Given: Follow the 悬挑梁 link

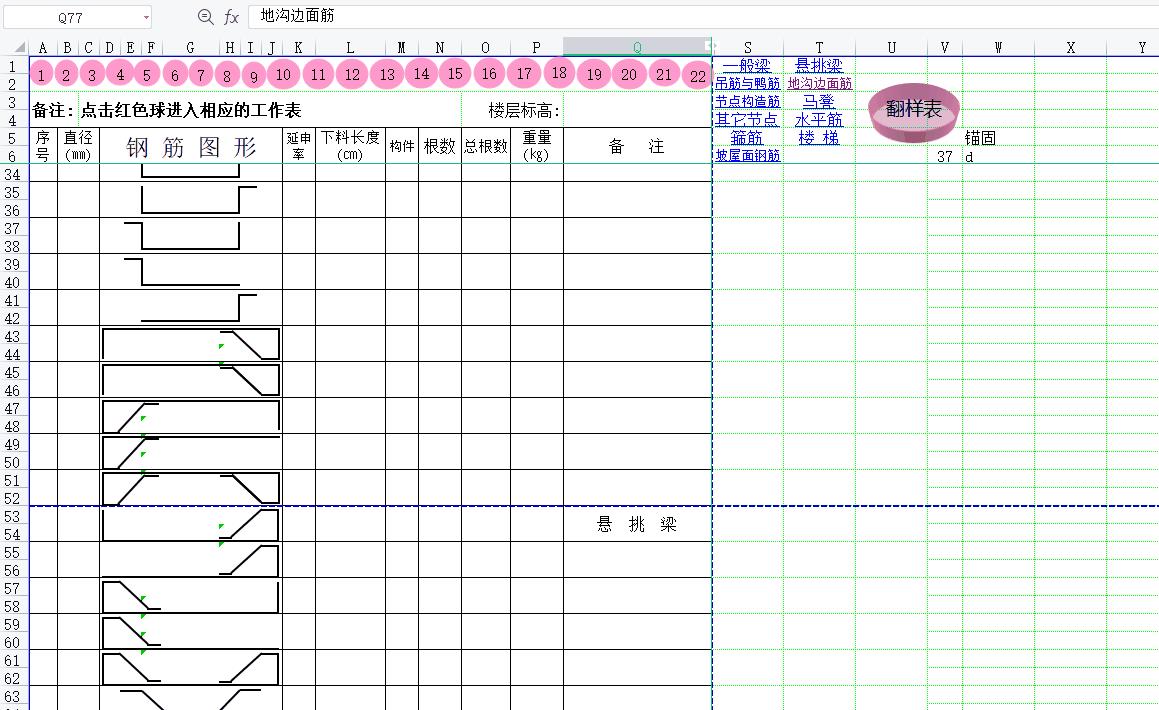Looking at the screenshot, I should coord(818,66).
